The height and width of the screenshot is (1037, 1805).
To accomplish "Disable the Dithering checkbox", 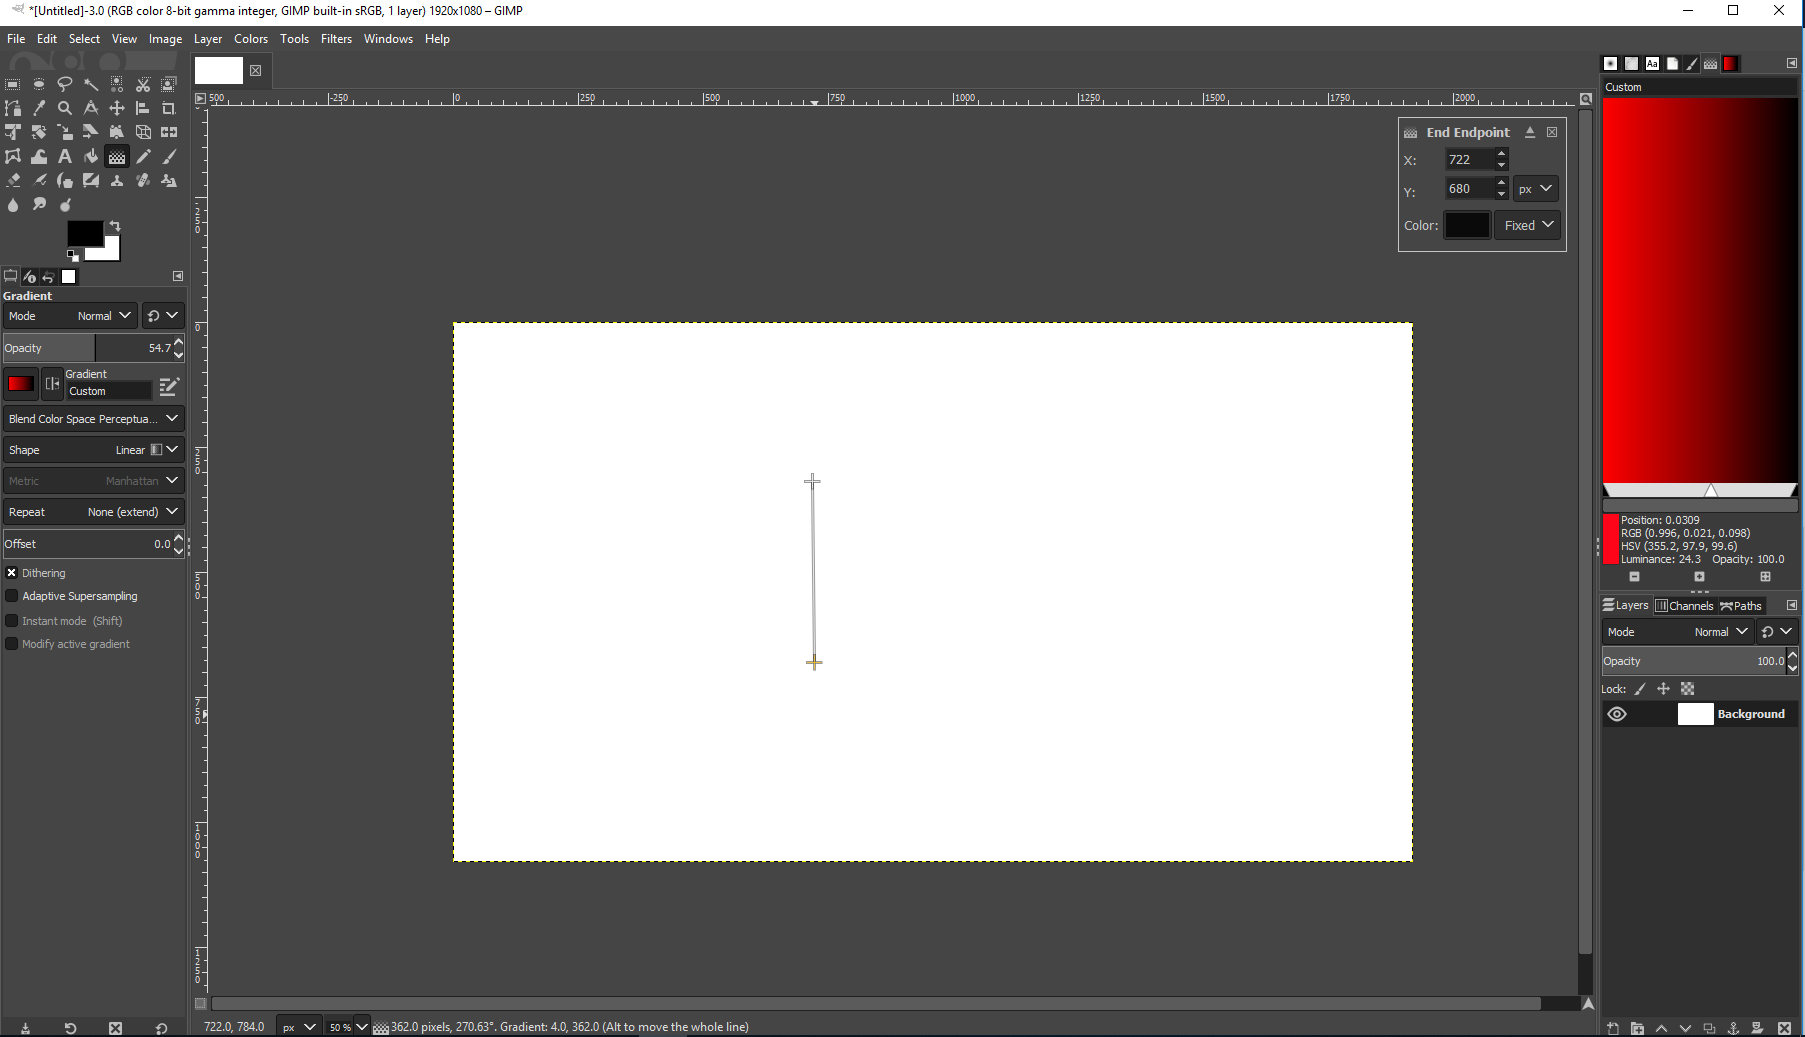I will point(12,573).
